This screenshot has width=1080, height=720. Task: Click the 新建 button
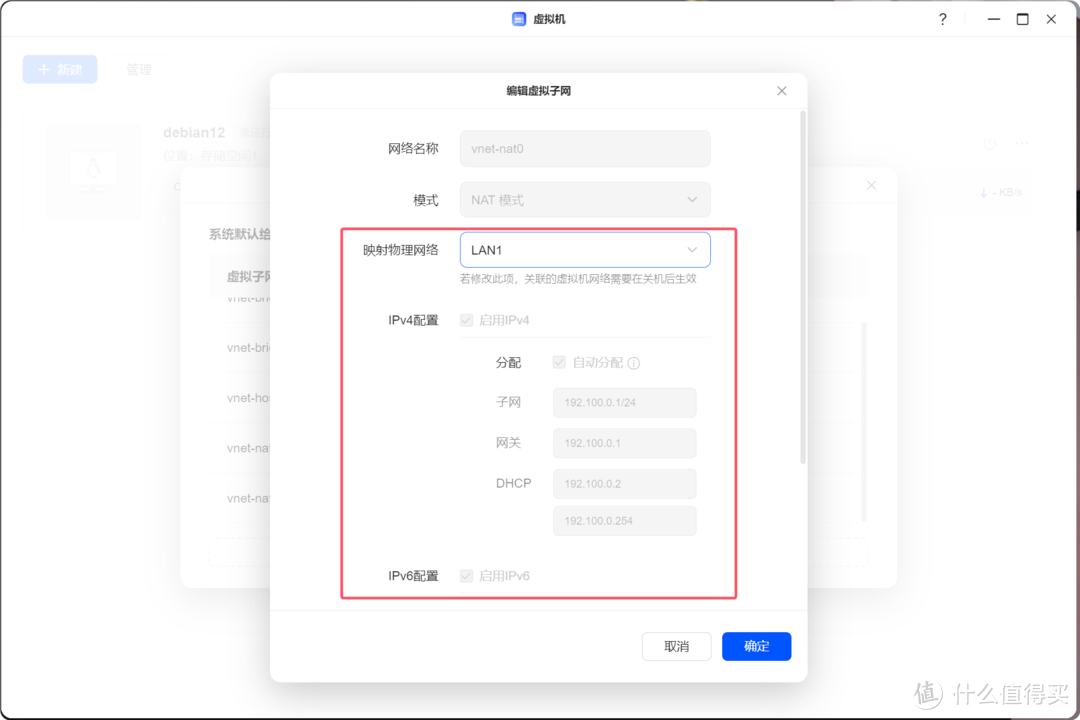point(60,68)
